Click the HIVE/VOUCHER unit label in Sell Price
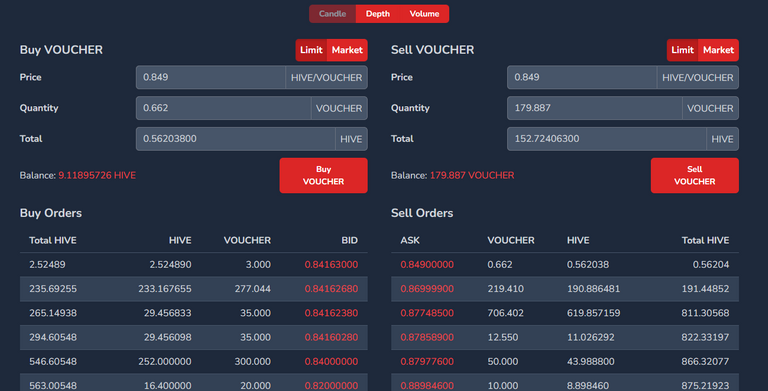The image size is (768, 391). [x=698, y=77]
